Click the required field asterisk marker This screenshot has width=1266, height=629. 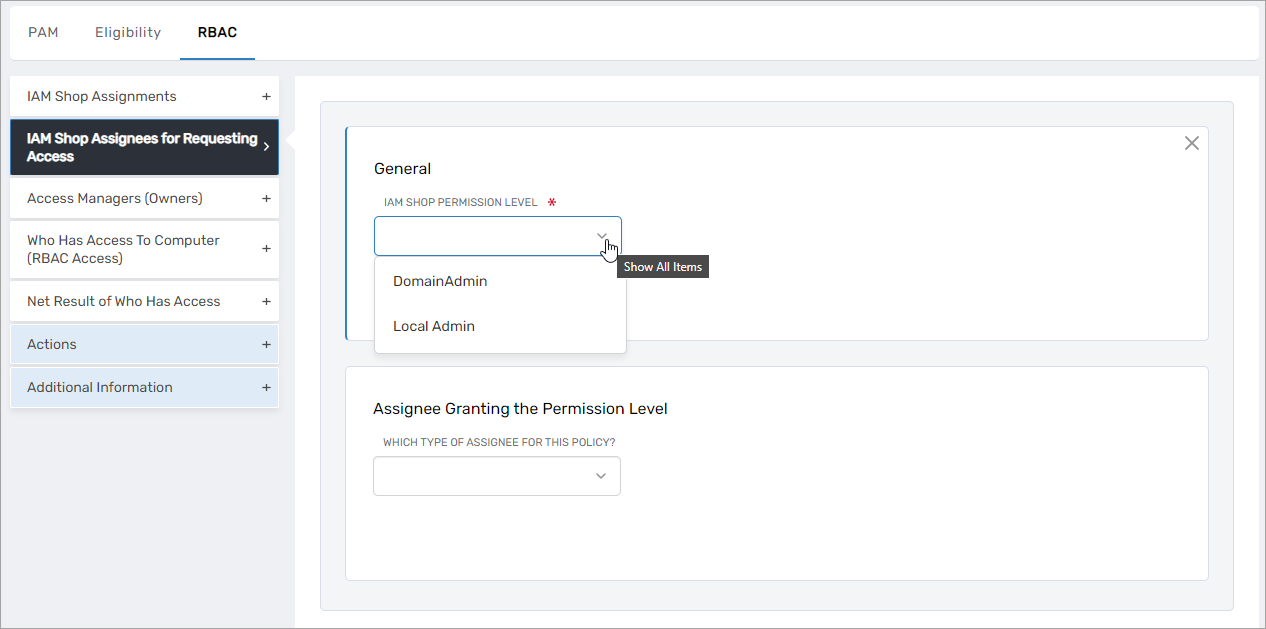551,200
